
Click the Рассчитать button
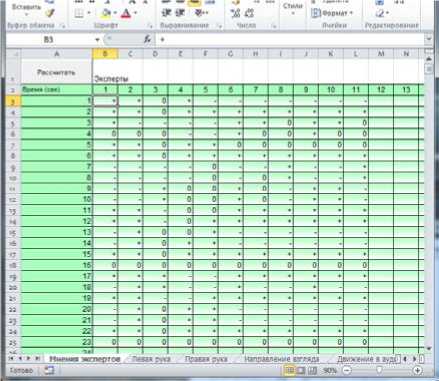[56, 72]
